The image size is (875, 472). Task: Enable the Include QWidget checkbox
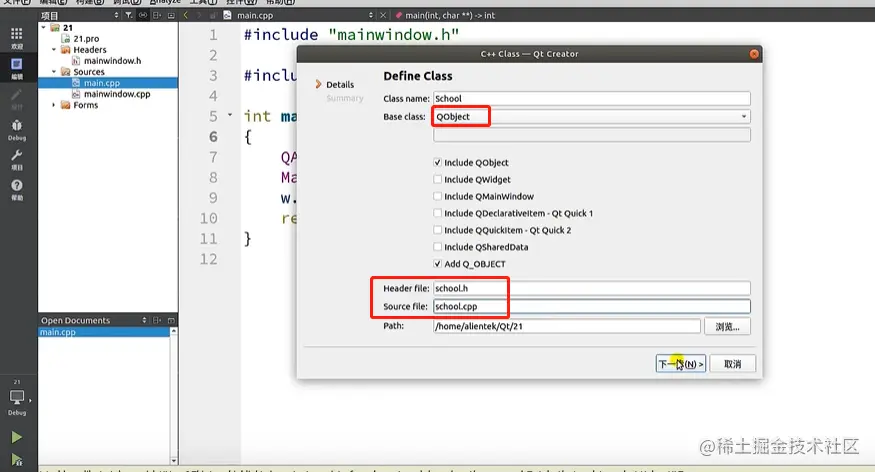tap(438, 179)
